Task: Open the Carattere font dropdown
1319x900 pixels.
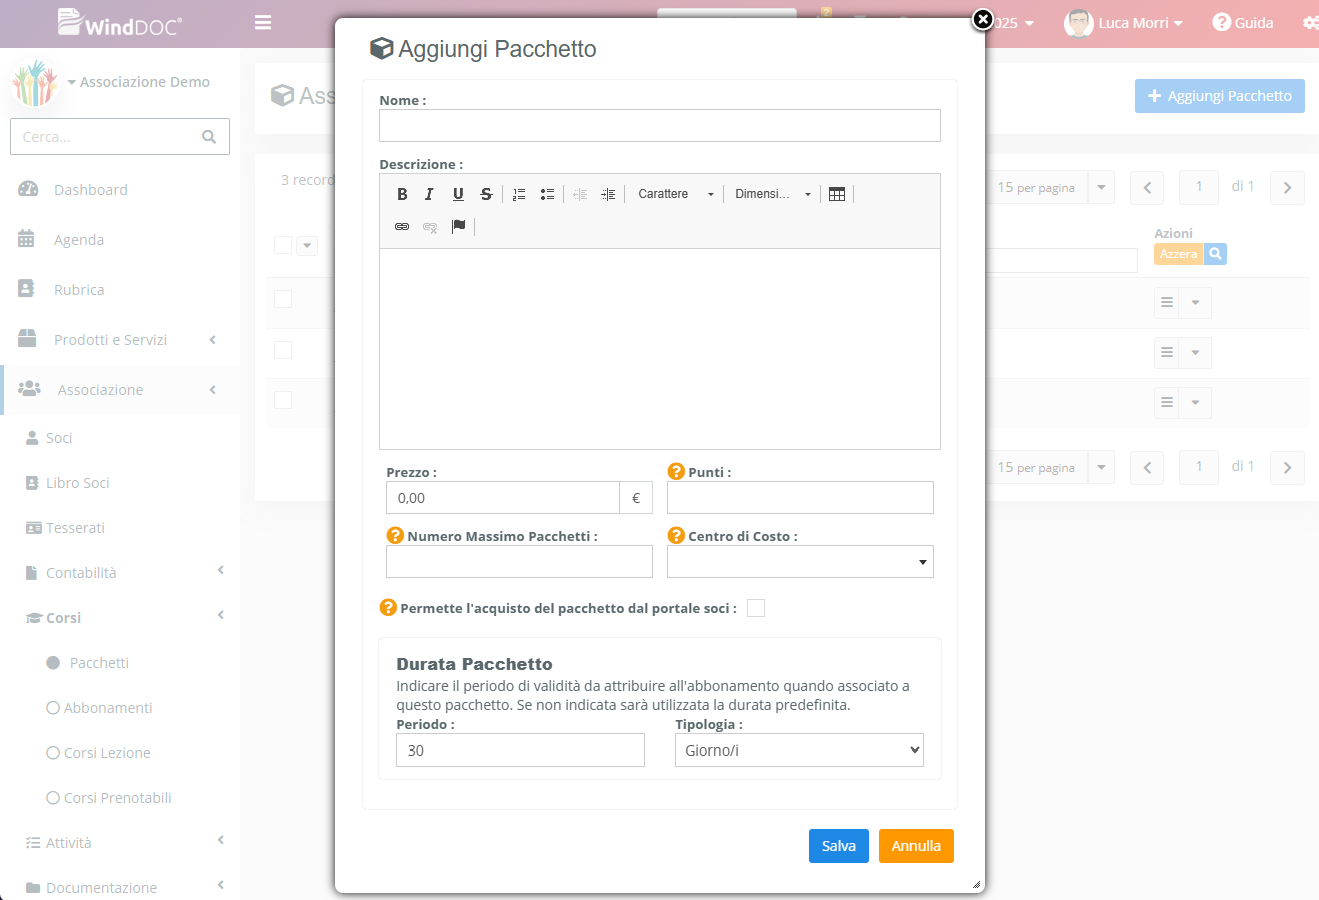Action: (676, 194)
